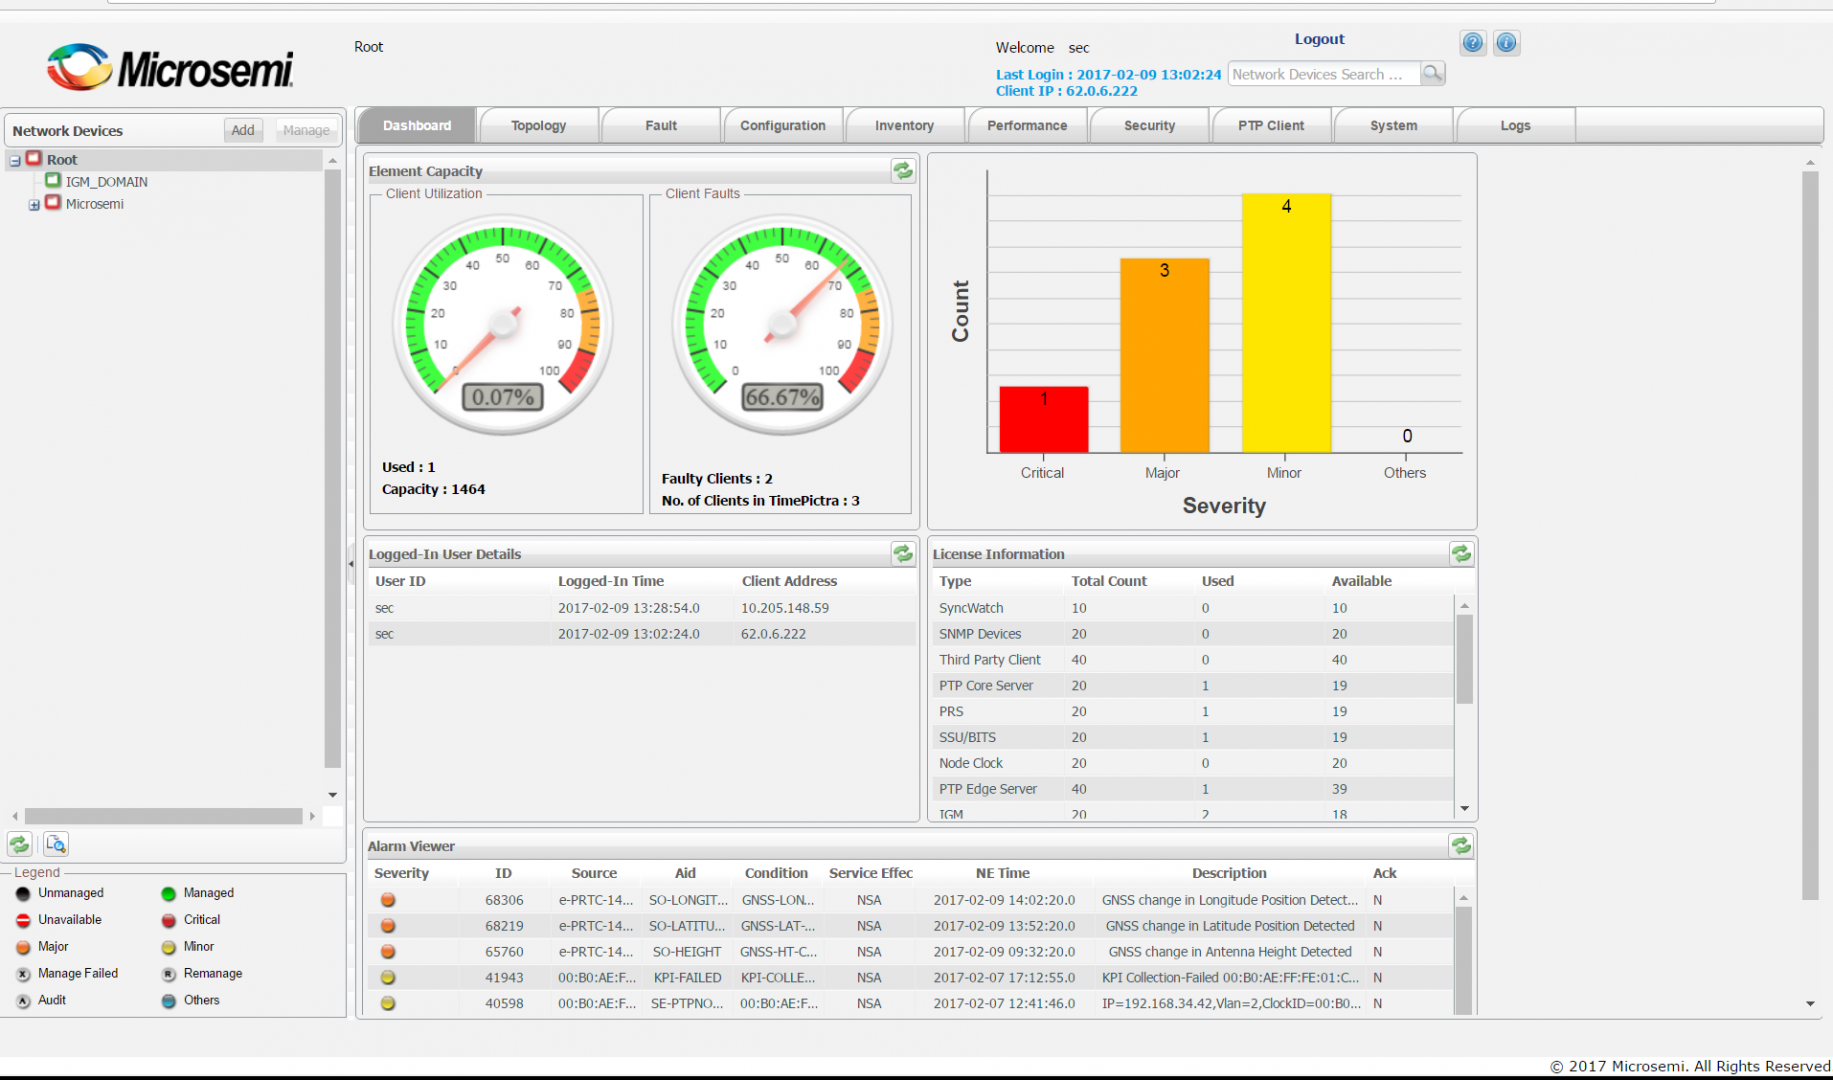Click the Critical bar in the severity chart

coord(1043,420)
